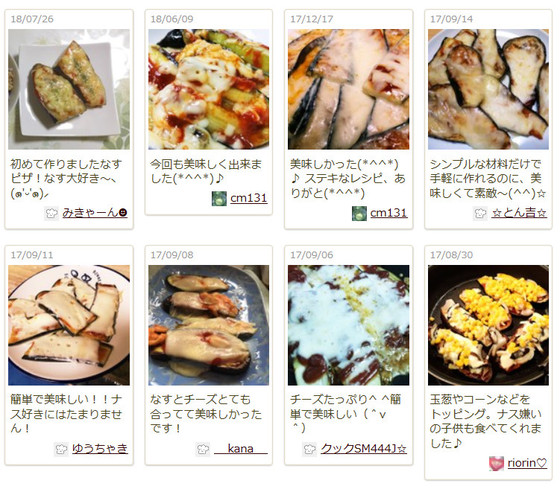Click cm131's avatar under the 18/06/09 post
Viewport: 560px width, 489px height.
(x=219, y=199)
